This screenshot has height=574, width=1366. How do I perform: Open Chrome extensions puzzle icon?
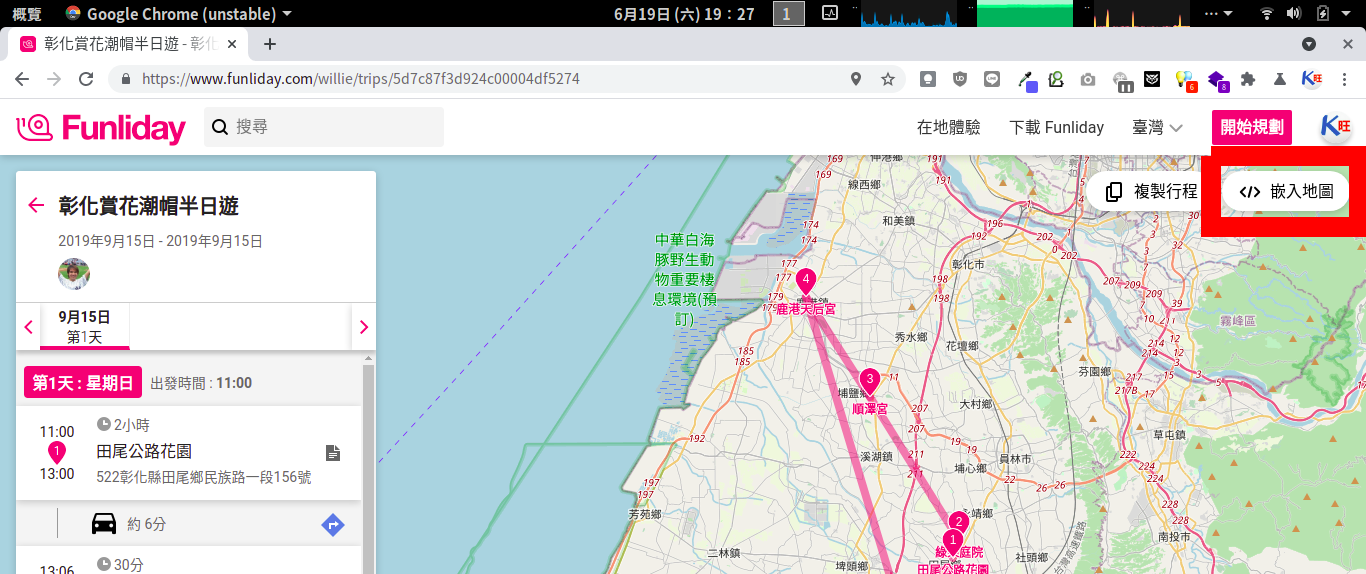pos(1247,79)
